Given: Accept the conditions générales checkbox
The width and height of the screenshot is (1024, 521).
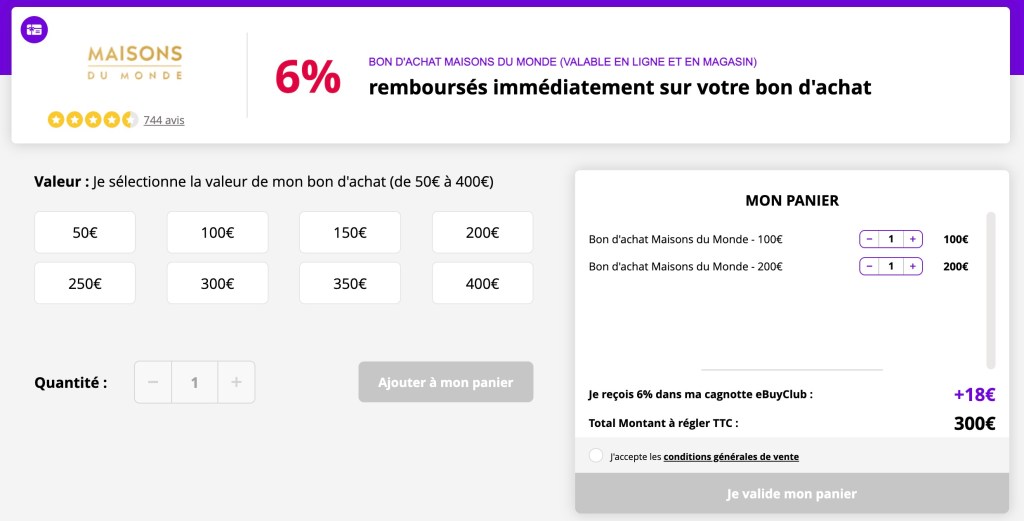Looking at the screenshot, I should (596, 456).
